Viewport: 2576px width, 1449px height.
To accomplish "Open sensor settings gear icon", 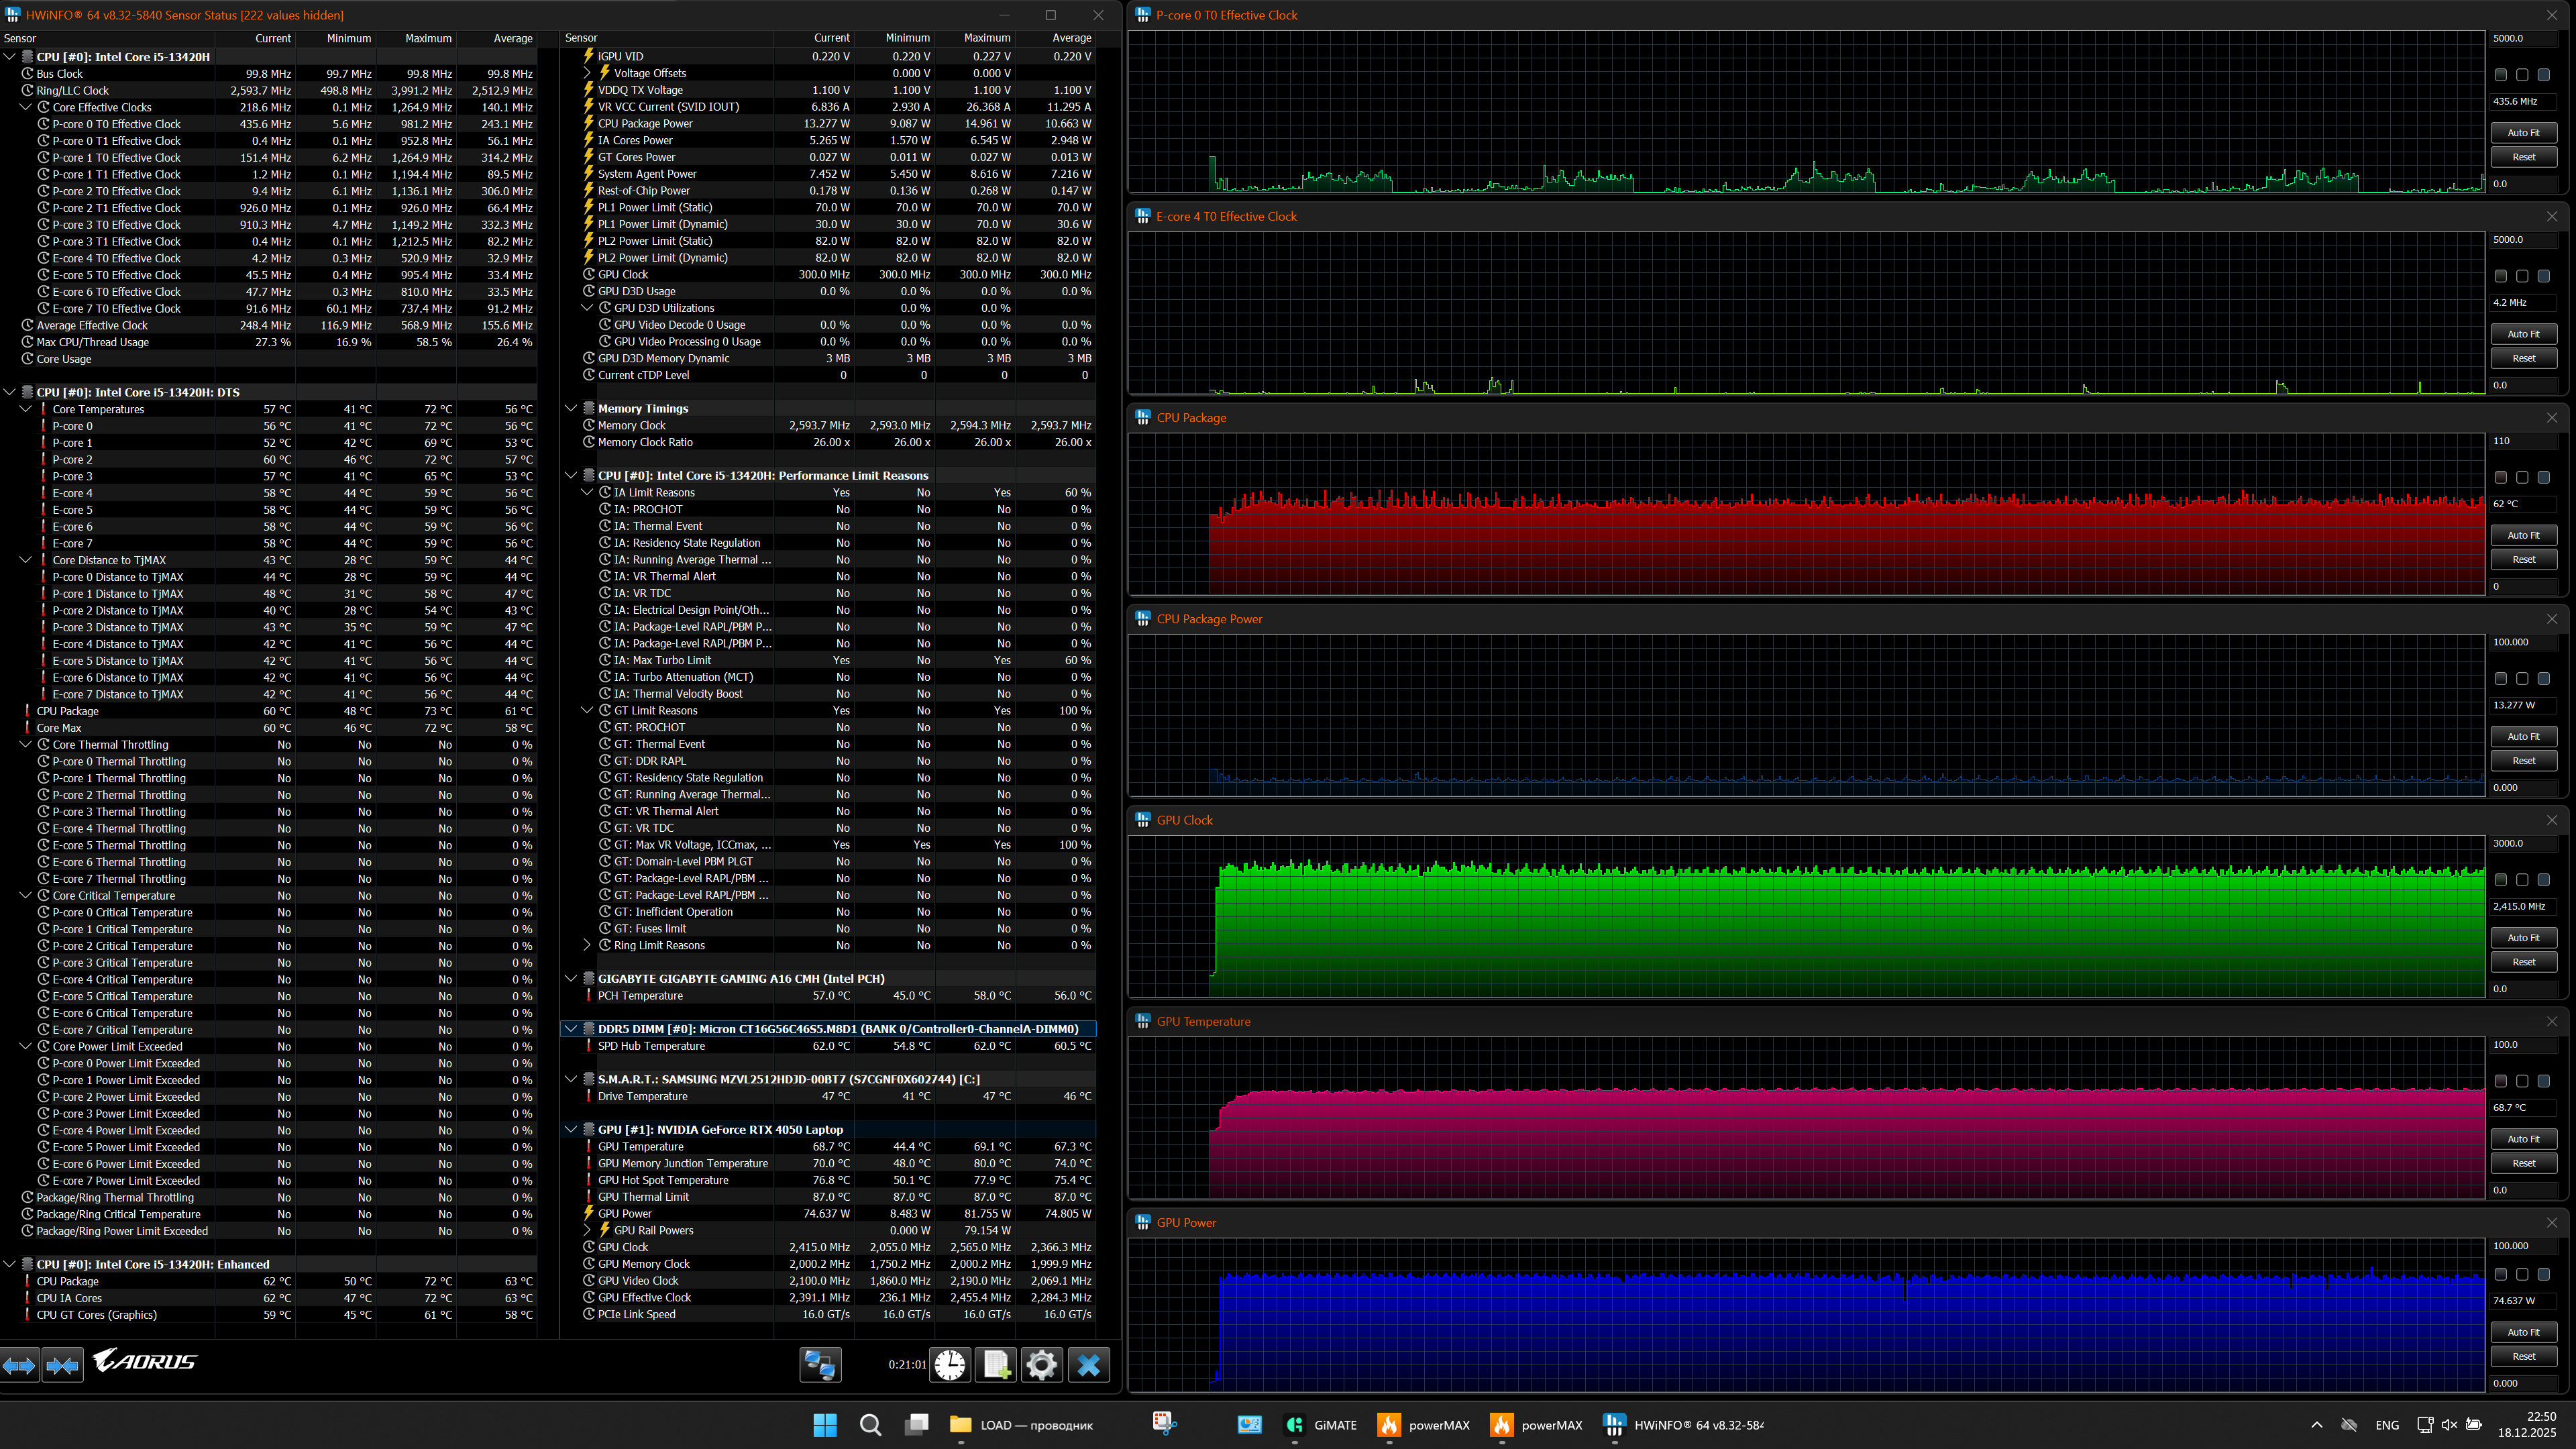I will pos(1041,1365).
